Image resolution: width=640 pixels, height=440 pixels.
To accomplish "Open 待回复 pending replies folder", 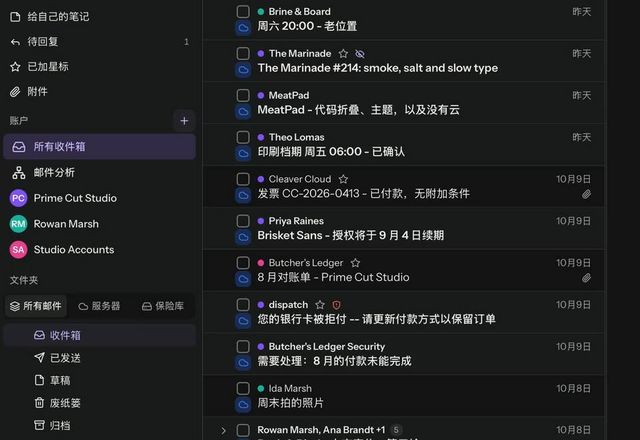I will pyautogui.click(x=98, y=42).
